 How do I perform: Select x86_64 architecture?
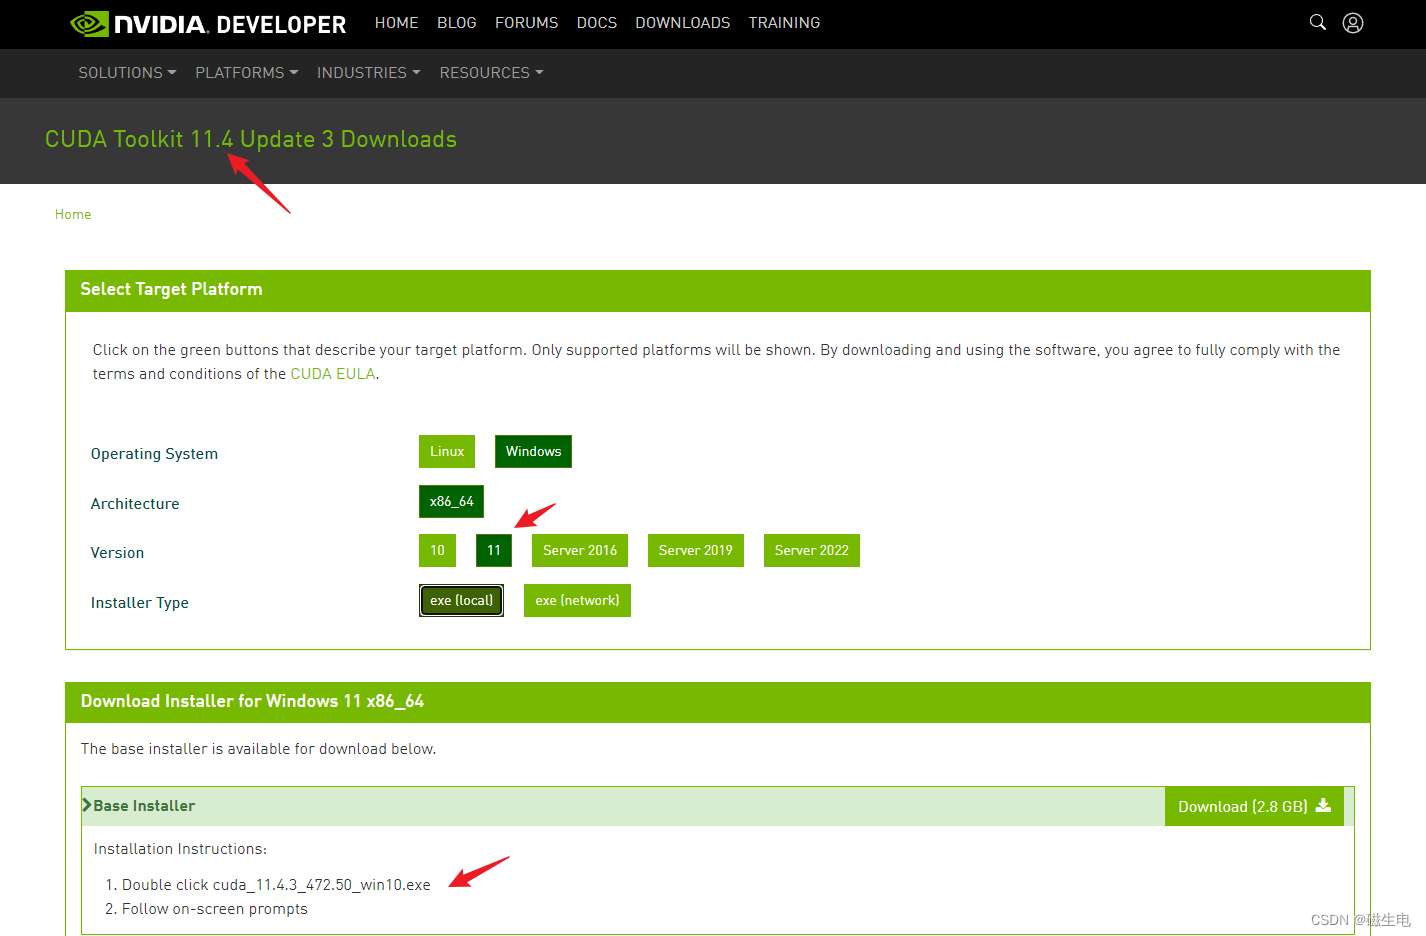pyautogui.click(x=451, y=501)
